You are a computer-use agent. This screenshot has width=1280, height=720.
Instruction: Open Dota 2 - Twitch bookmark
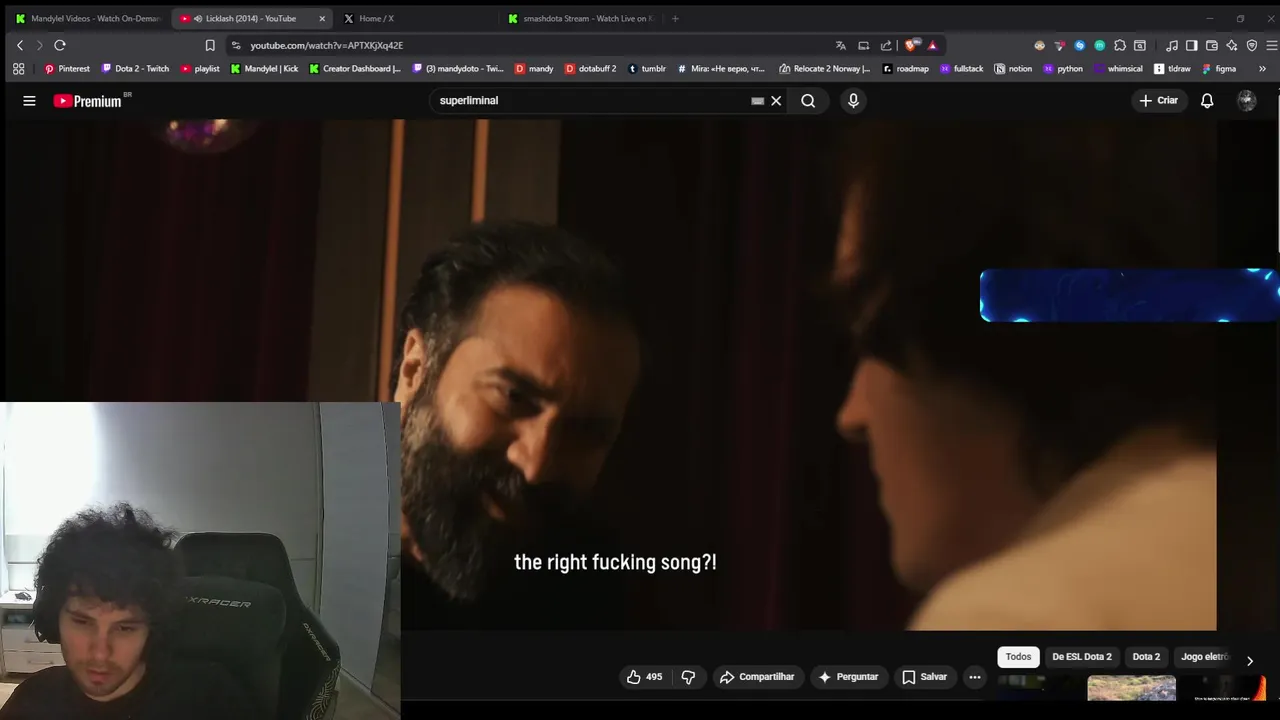135,69
